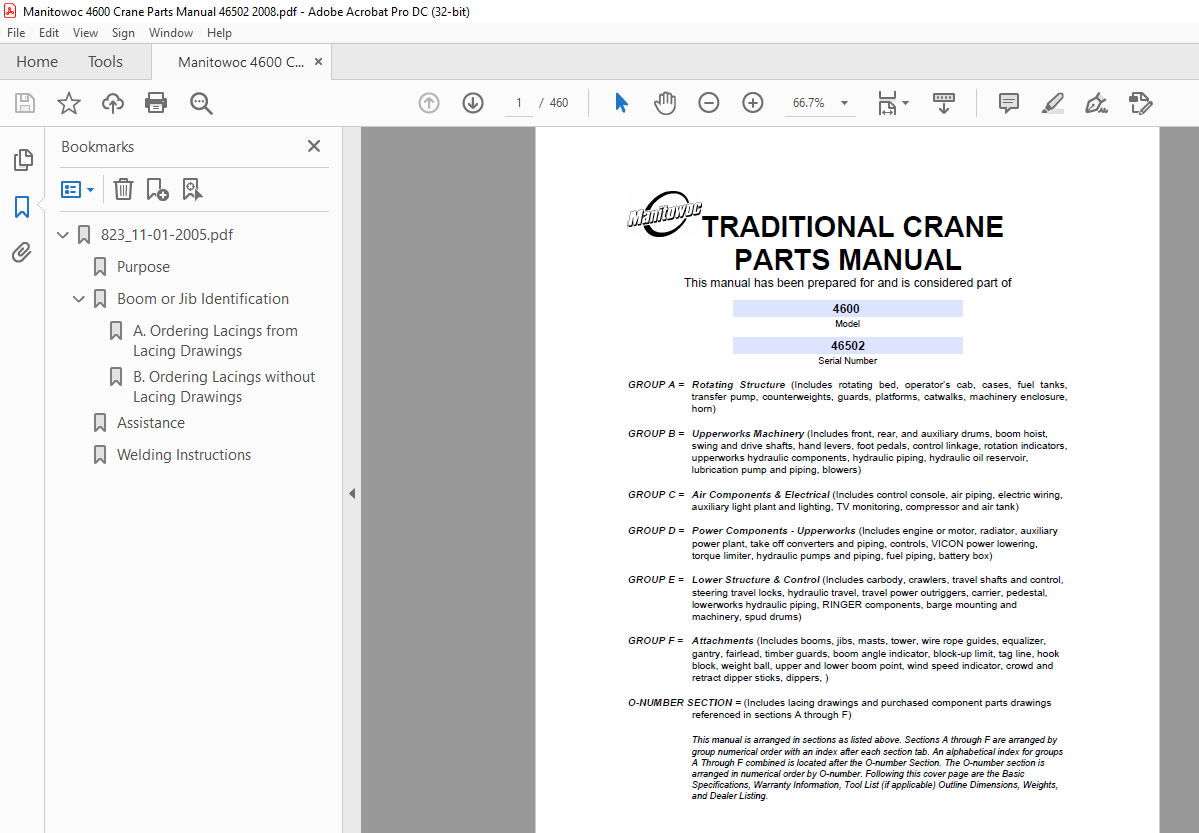Jump to the Purpose bookmark
Image resolution: width=1199 pixels, height=833 pixels.
(x=143, y=267)
